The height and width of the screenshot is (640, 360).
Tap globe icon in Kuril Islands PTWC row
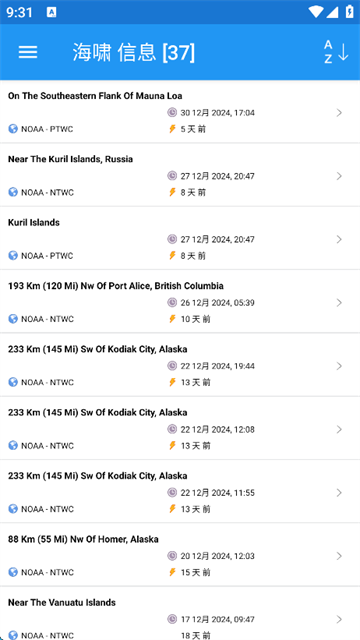click(13, 256)
